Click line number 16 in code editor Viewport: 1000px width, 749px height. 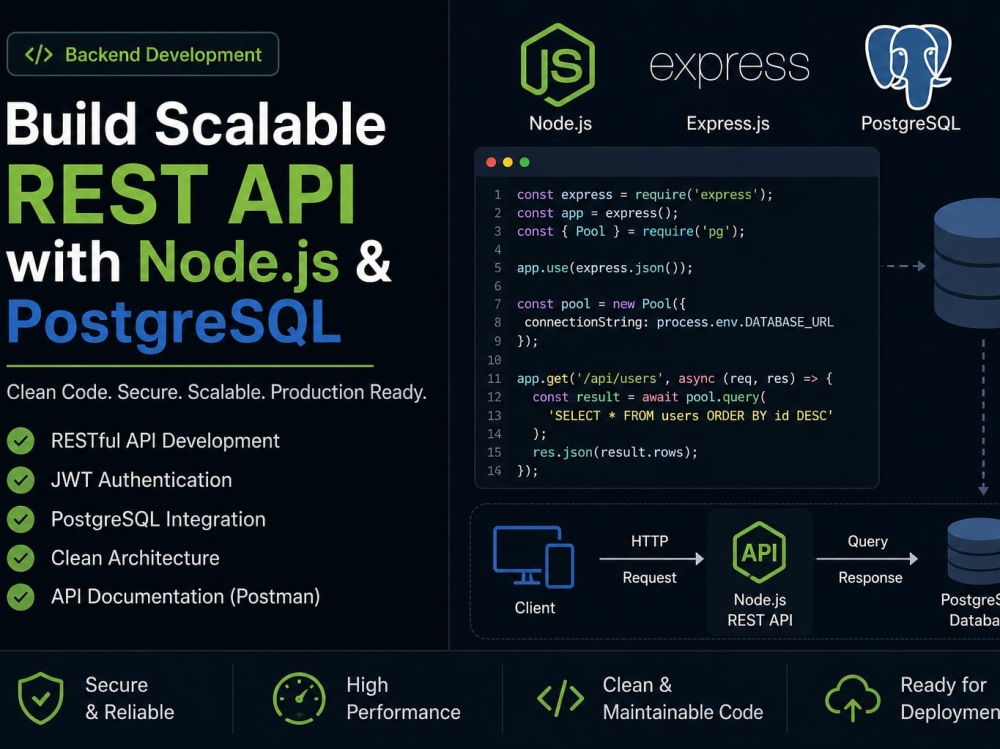click(x=494, y=471)
